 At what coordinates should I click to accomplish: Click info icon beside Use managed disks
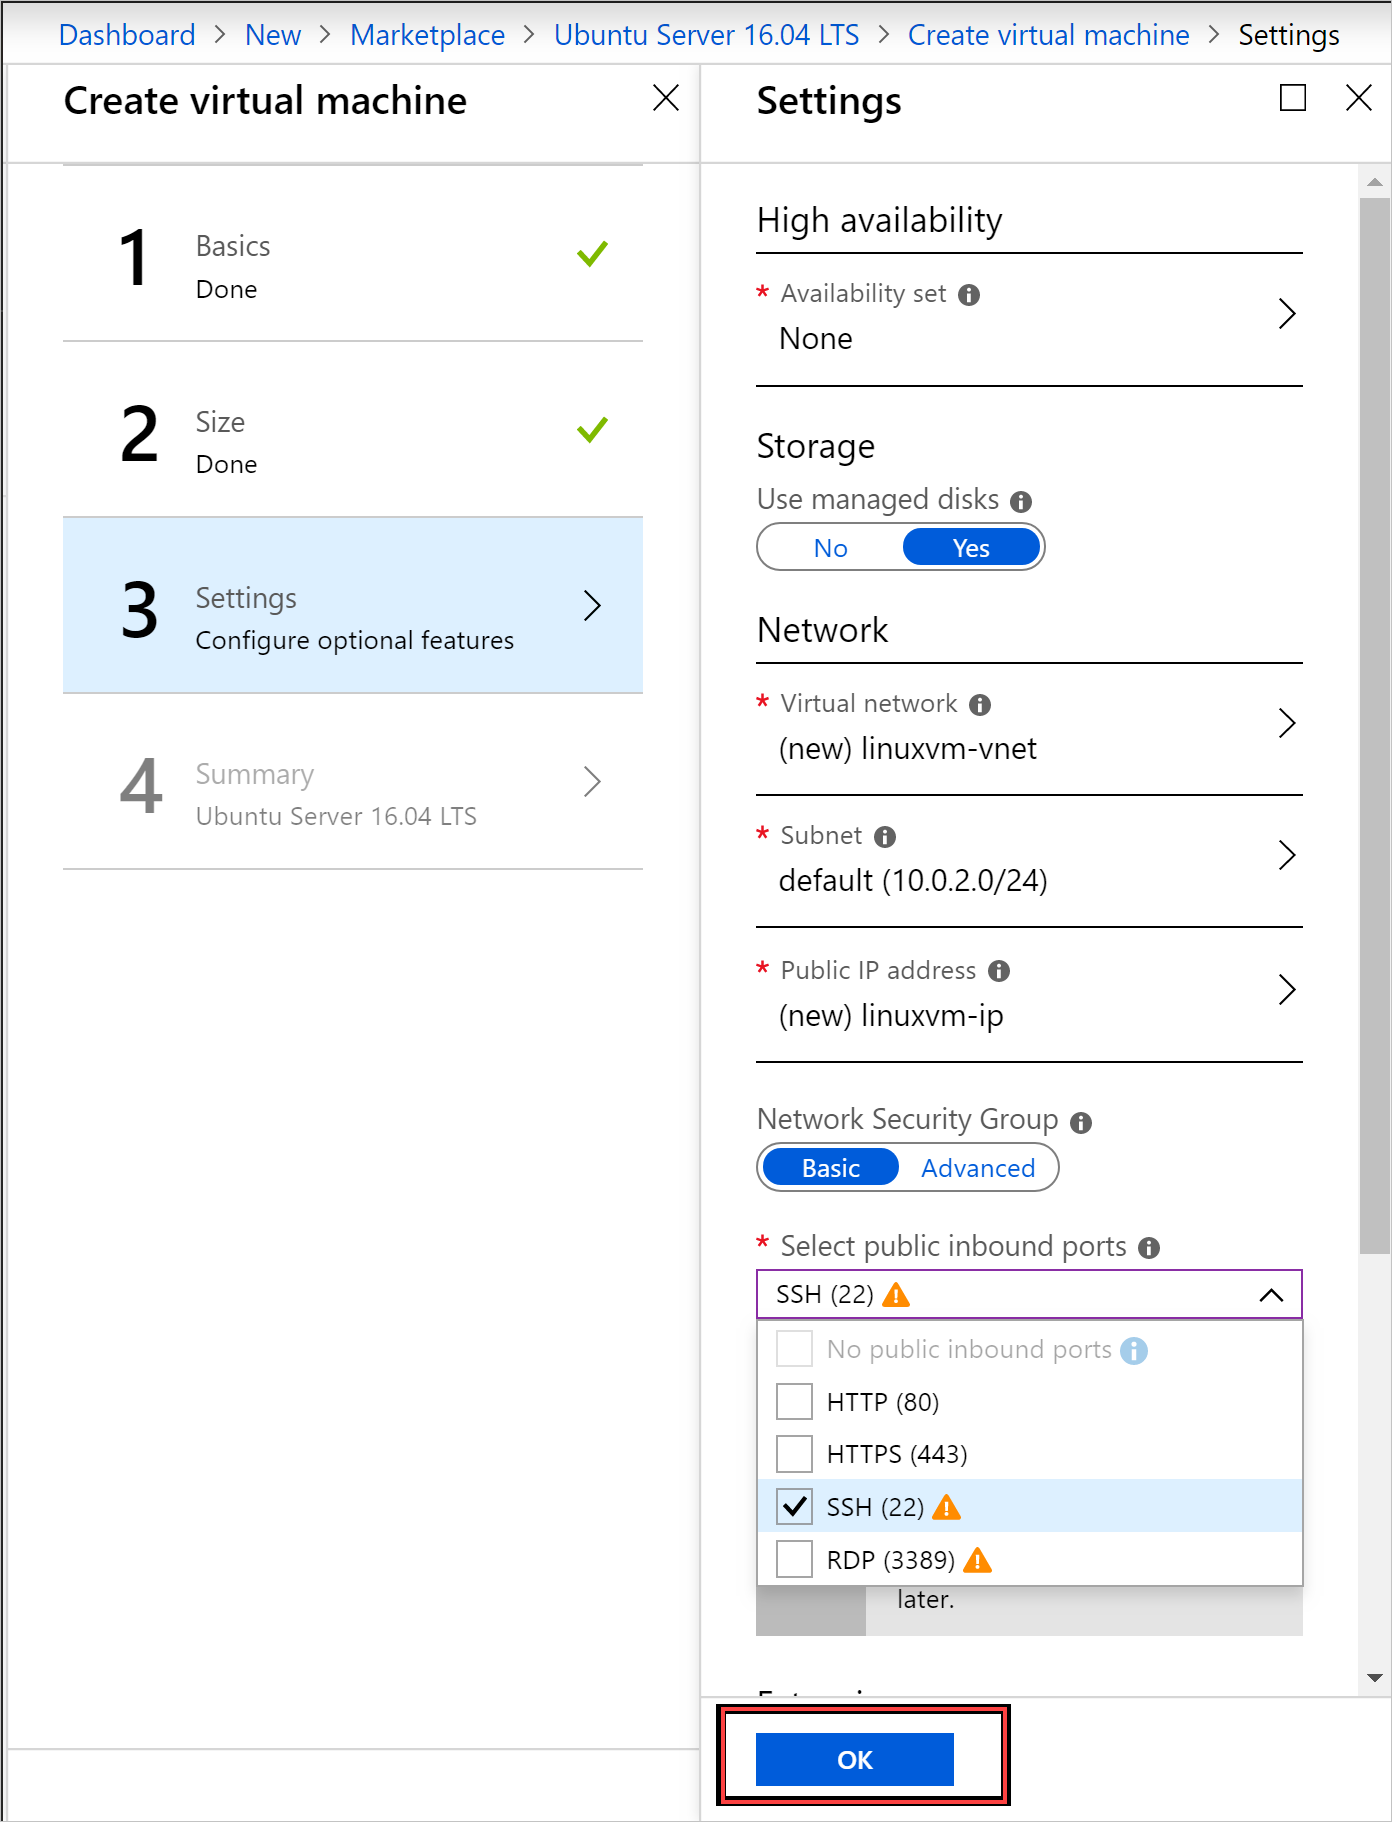click(x=1020, y=501)
